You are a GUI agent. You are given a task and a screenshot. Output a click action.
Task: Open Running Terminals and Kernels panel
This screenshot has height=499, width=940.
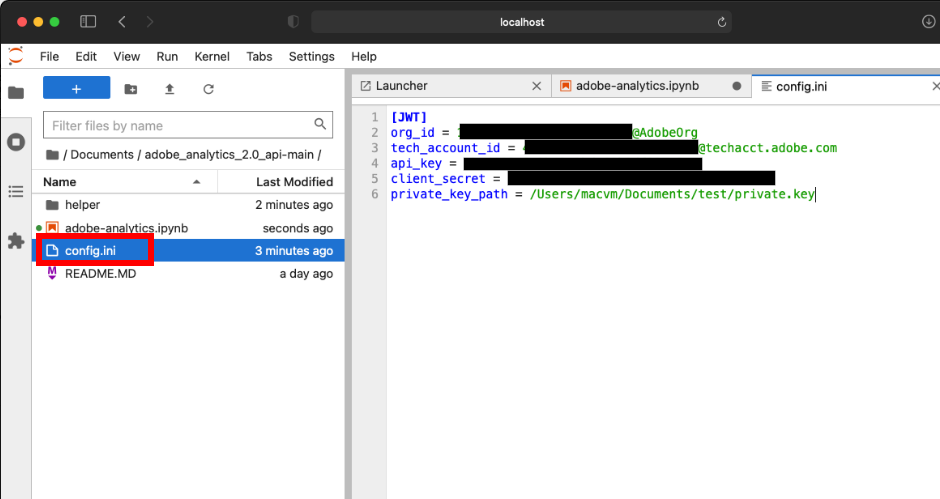(x=16, y=142)
